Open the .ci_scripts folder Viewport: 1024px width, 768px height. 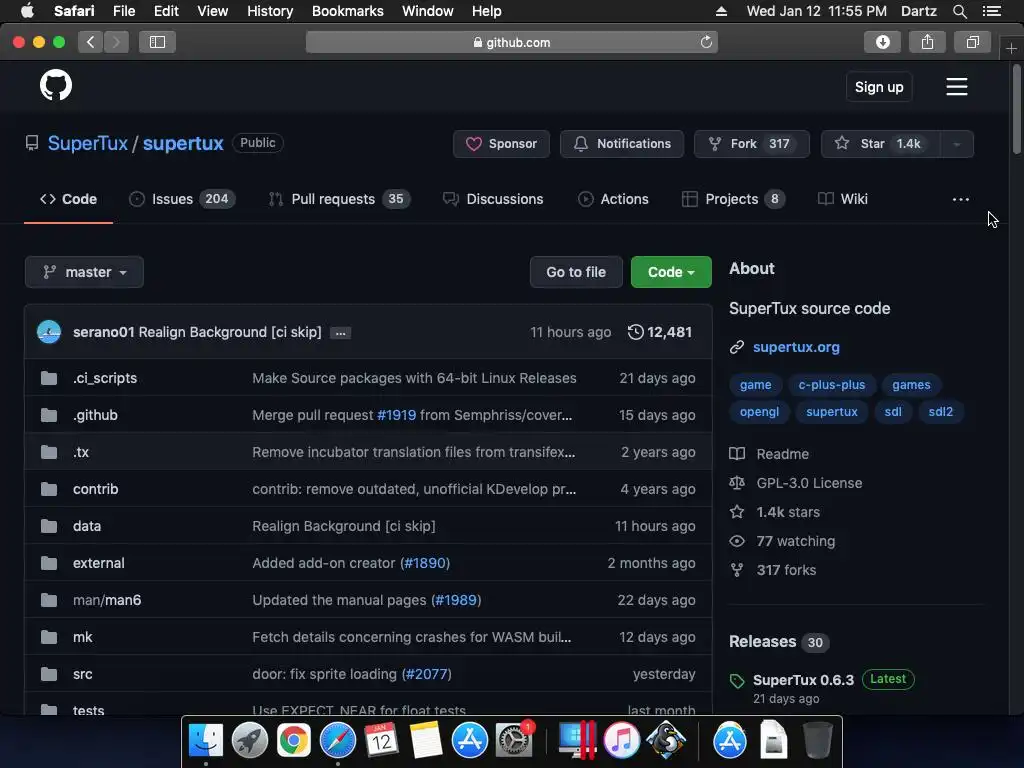(x=105, y=378)
